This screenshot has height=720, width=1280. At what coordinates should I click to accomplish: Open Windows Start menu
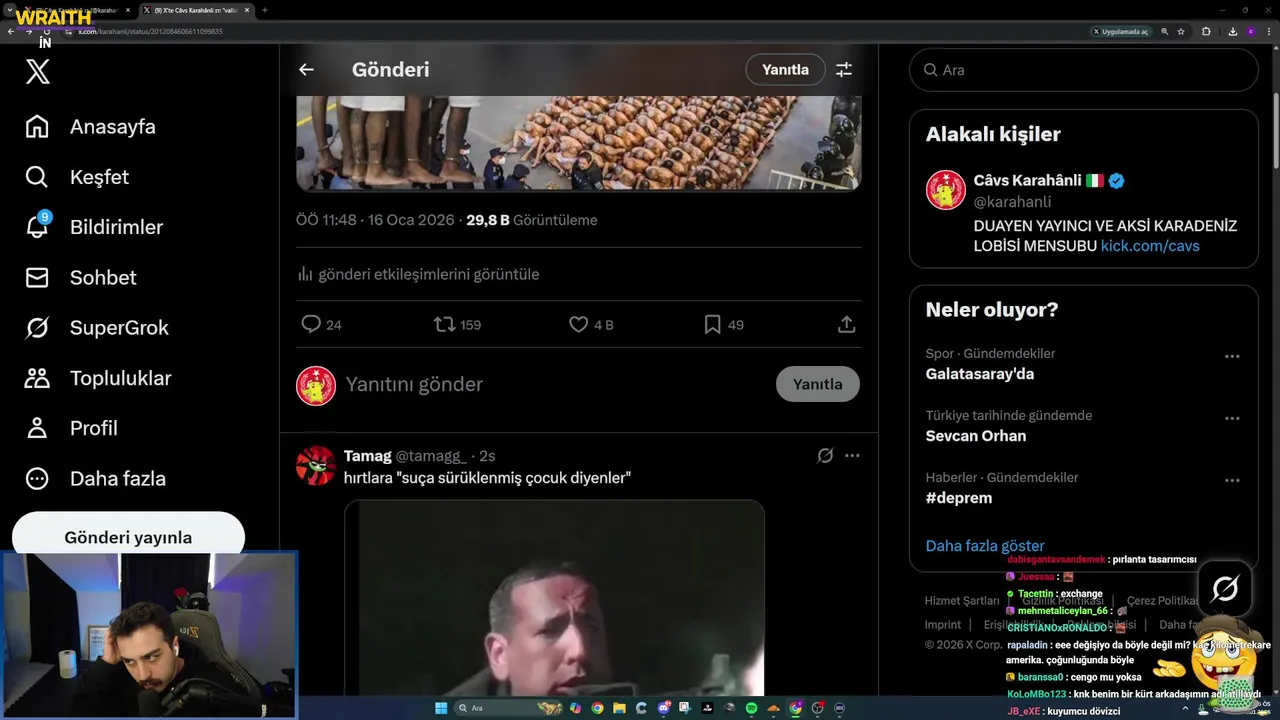[x=441, y=708]
